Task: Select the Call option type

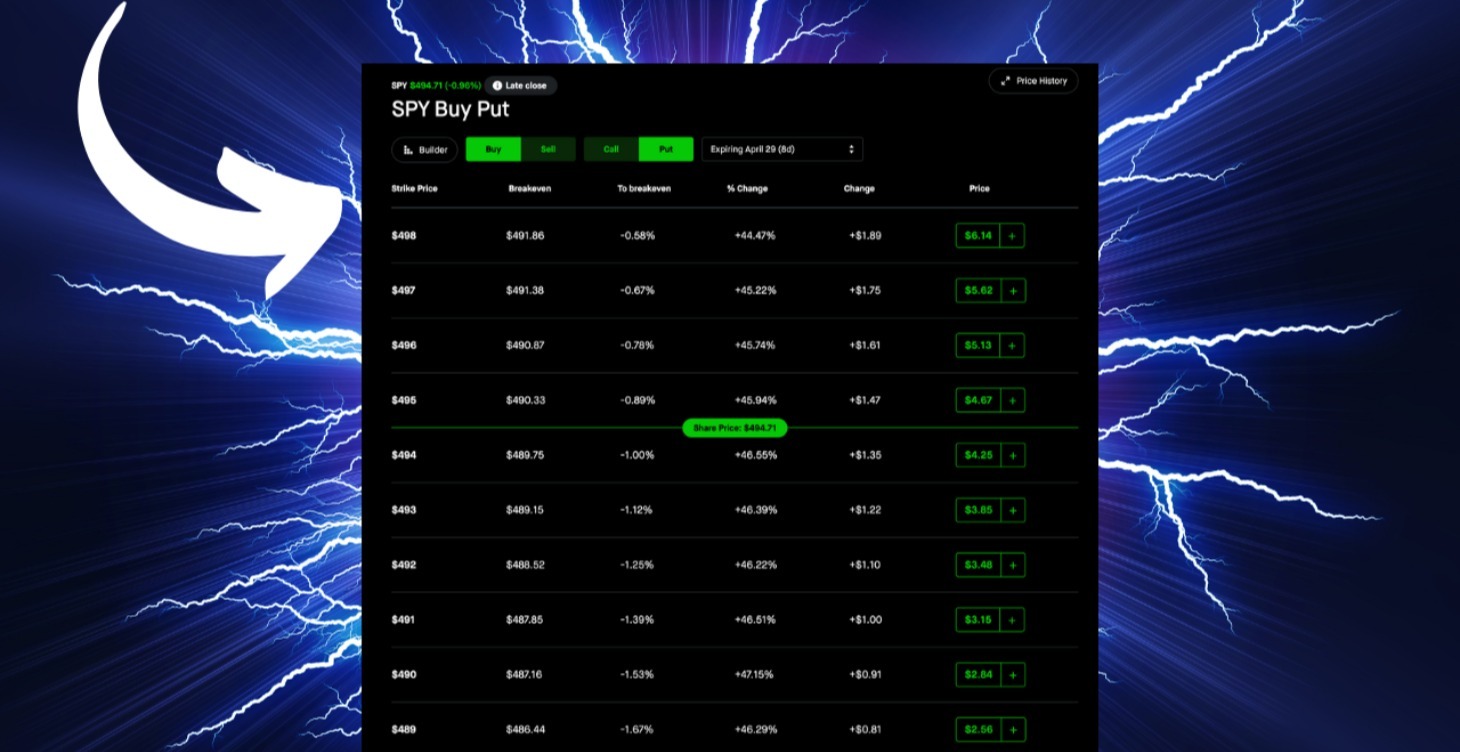Action: [x=610, y=148]
